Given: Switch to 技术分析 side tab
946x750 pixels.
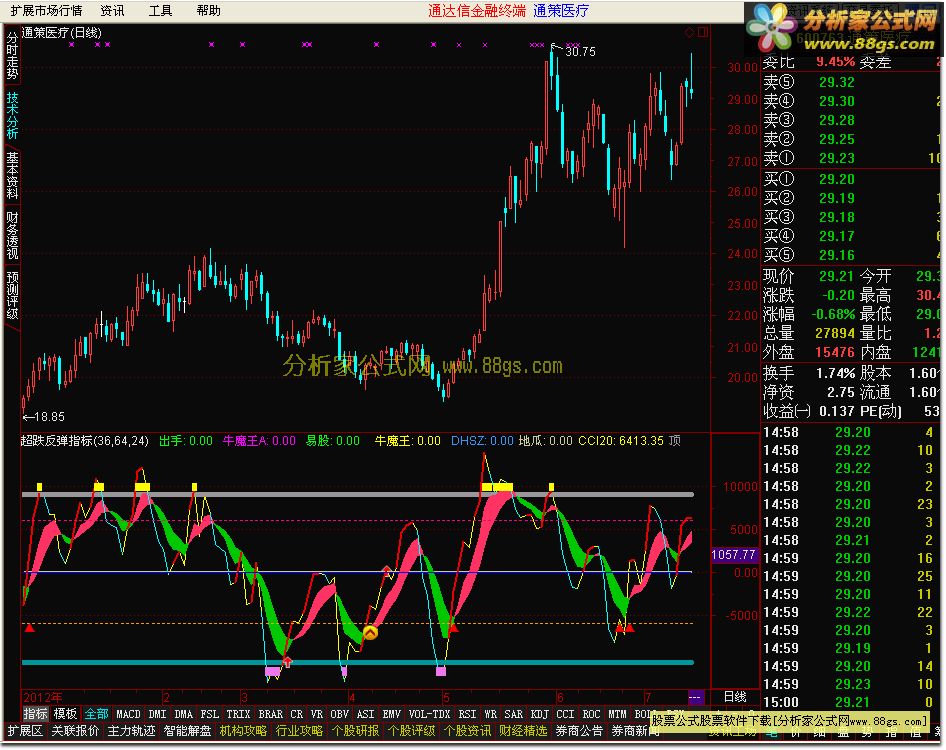Looking at the screenshot, I should [12, 116].
